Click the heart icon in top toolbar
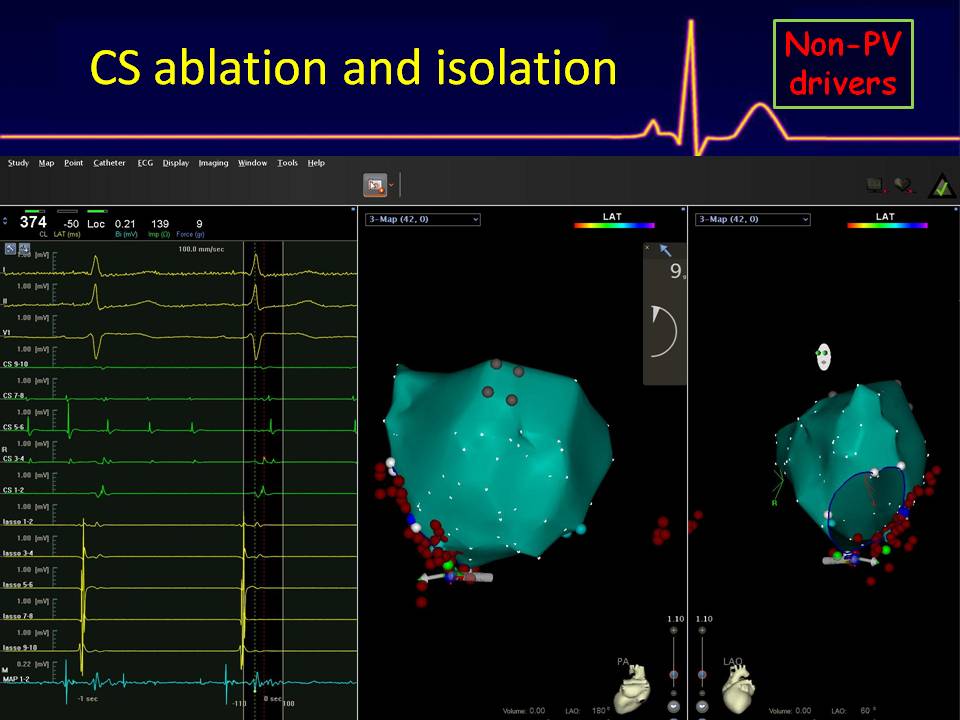The image size is (960, 720). (x=904, y=185)
